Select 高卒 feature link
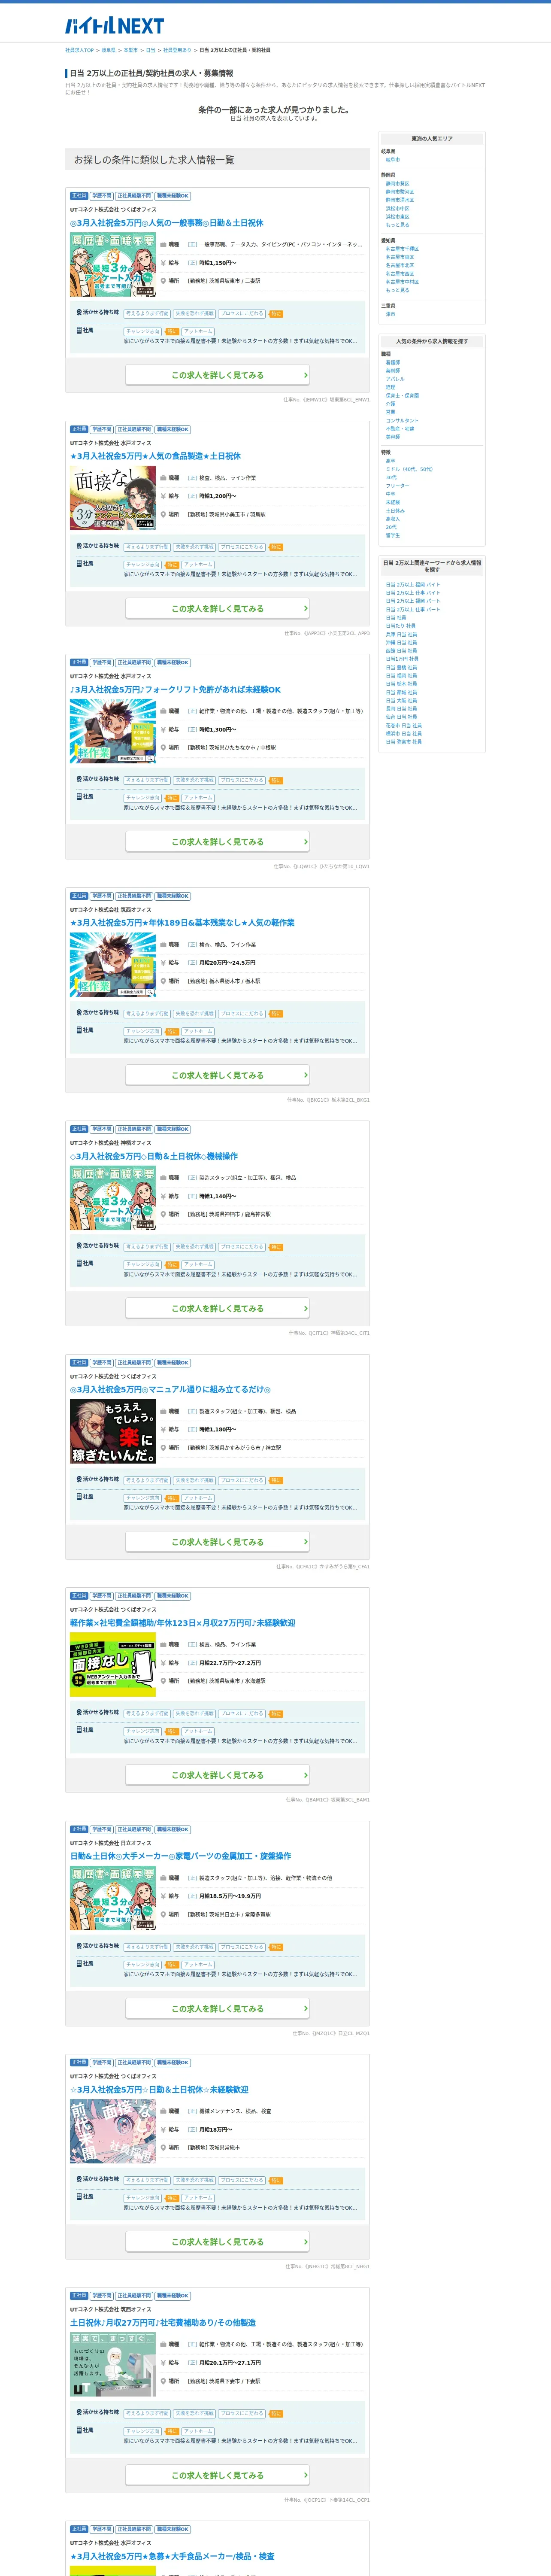 click(x=390, y=461)
